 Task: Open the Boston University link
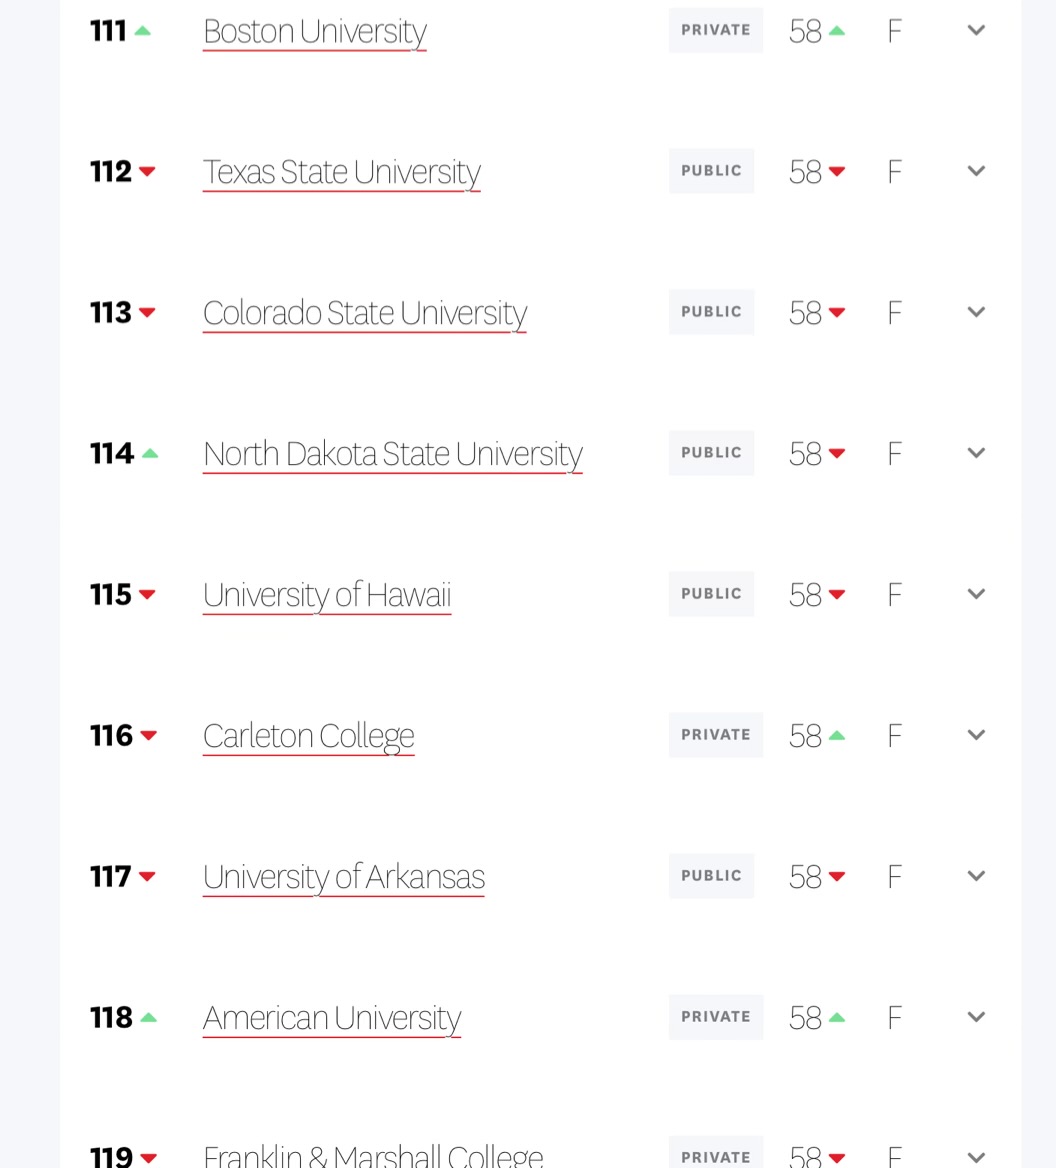[315, 32]
